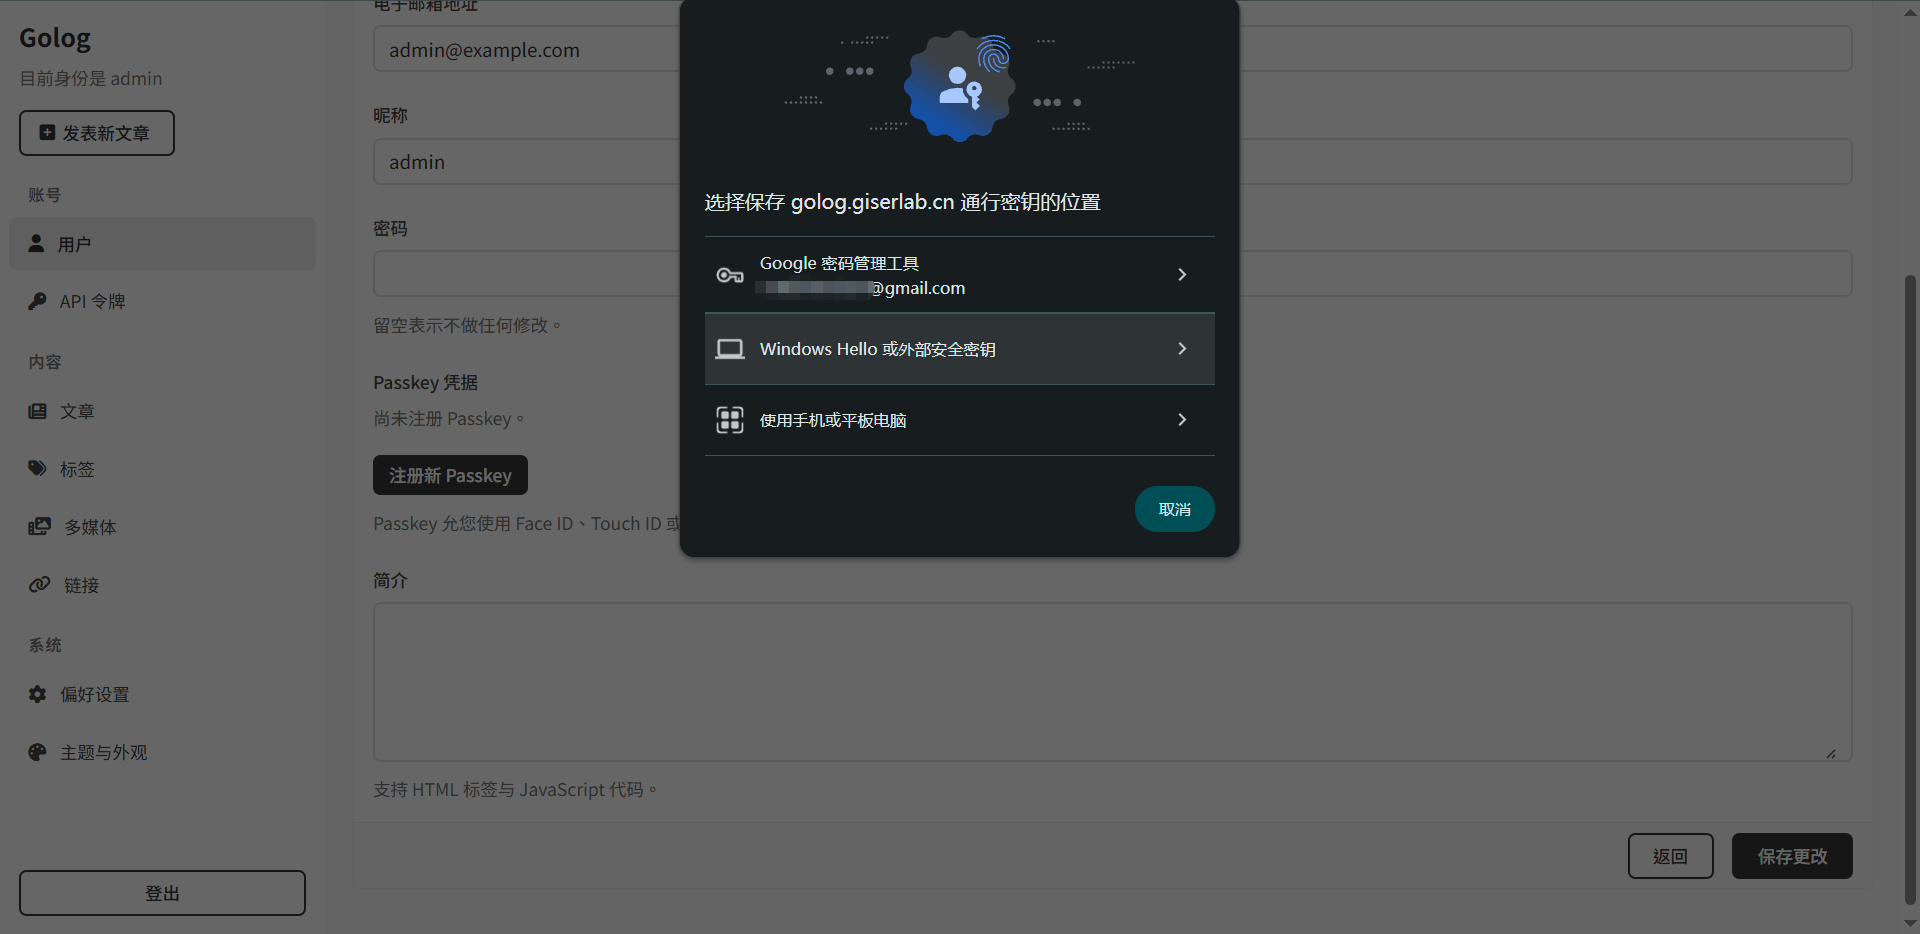Click the QR icon for 使用手机或平板电脑
This screenshot has width=1920, height=934.
click(x=730, y=420)
